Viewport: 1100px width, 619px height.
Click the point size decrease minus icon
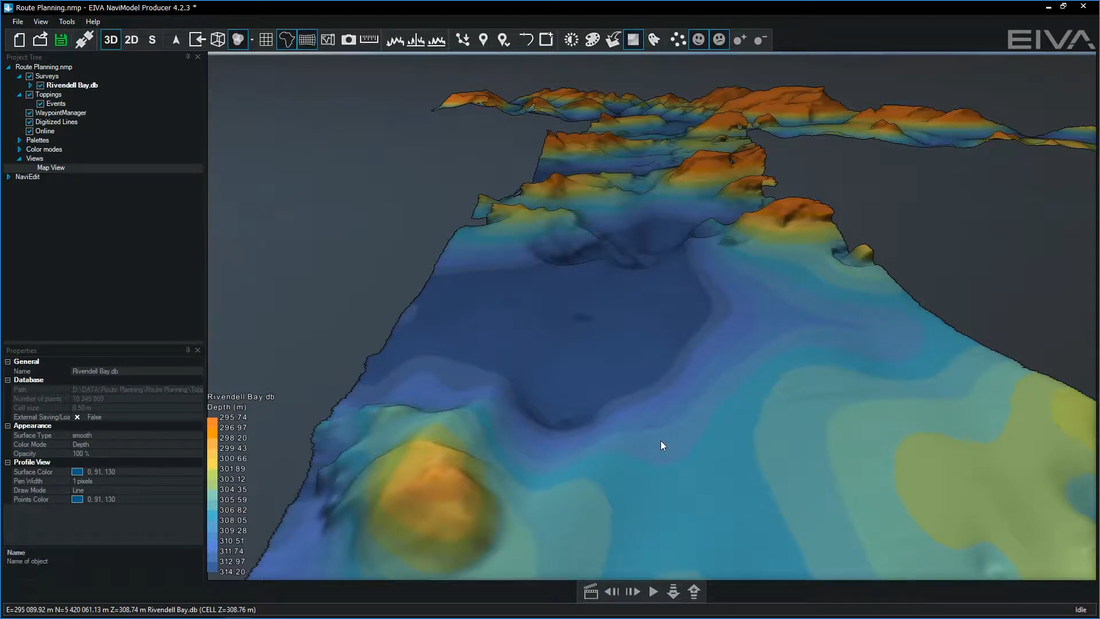click(x=760, y=40)
